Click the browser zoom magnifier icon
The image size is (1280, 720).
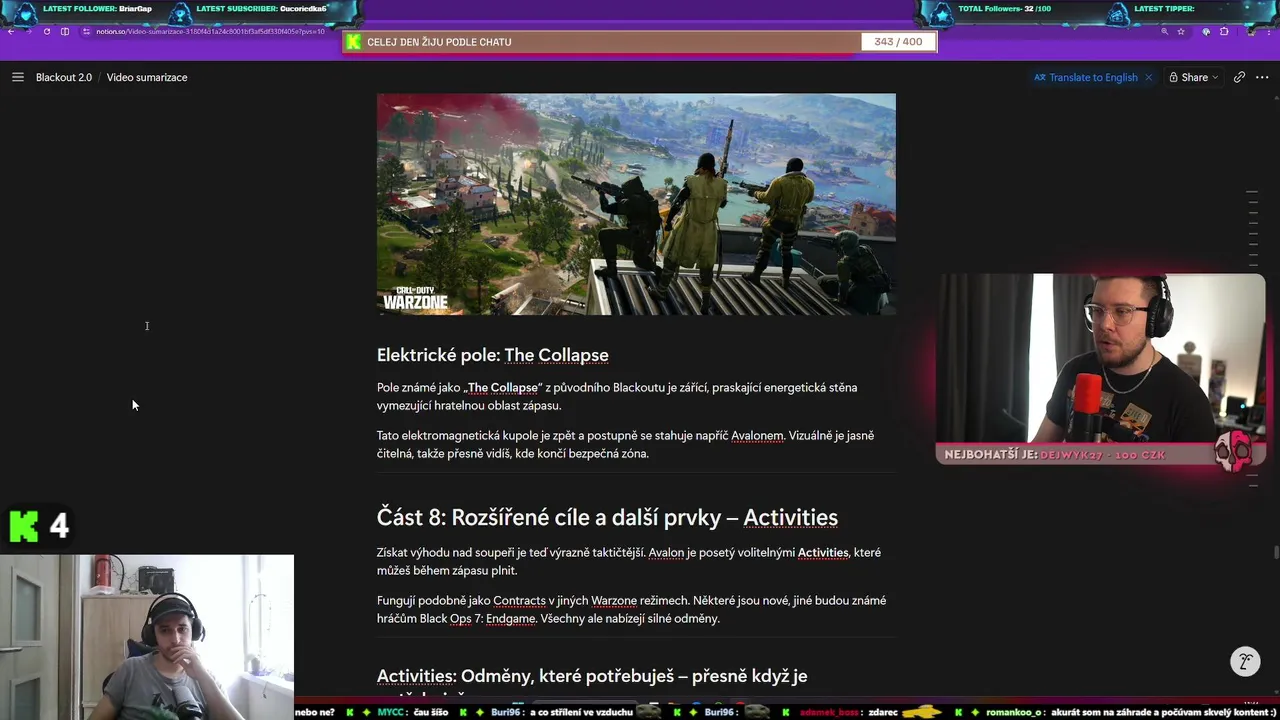1164,32
